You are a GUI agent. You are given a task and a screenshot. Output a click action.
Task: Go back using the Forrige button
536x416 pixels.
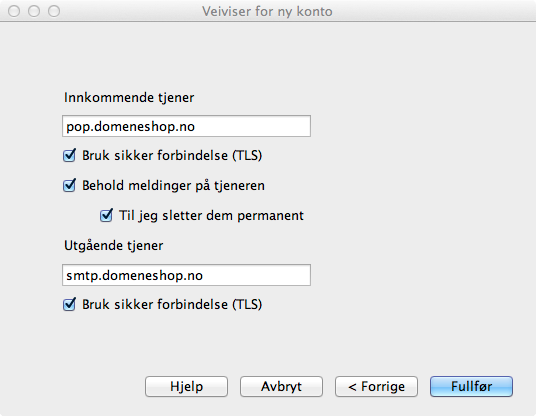click(376, 387)
